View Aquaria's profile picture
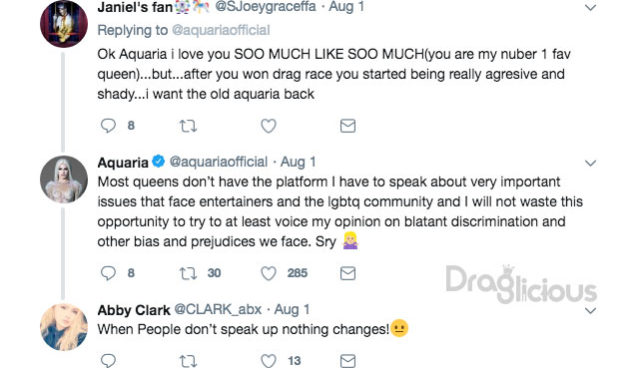This screenshot has height=368, width=638. 64,179
